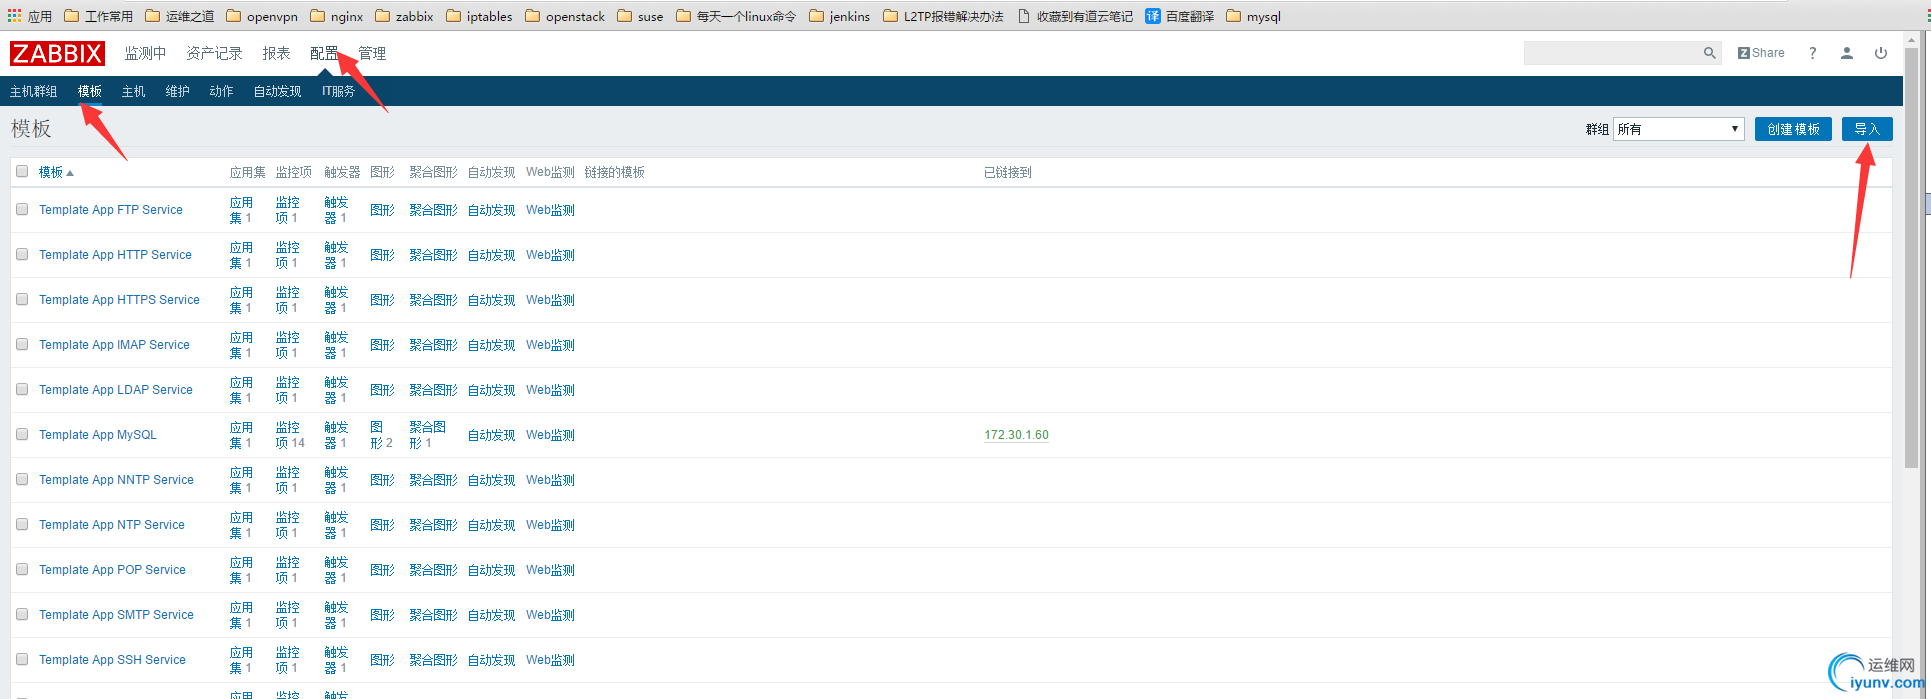Open the mysql bookmark folder
The width and height of the screenshot is (1931, 699).
[x=1253, y=16]
